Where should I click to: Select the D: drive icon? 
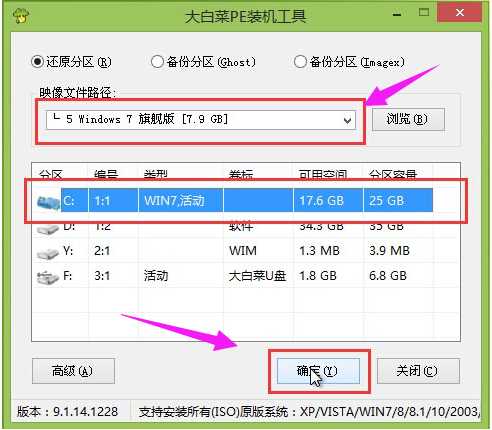48,229
